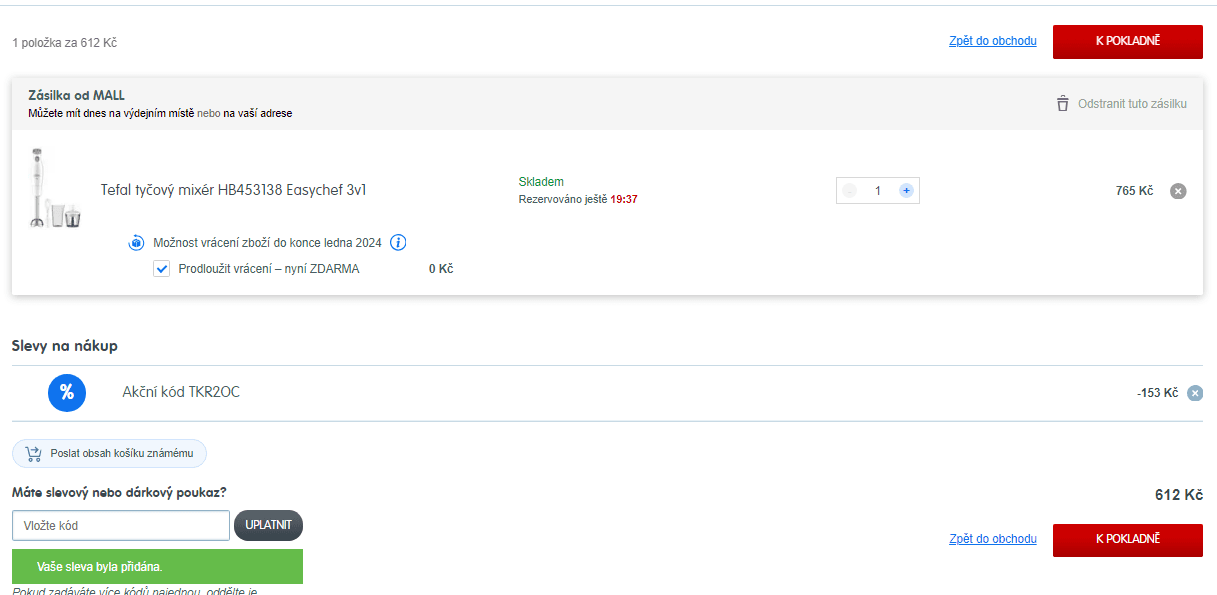Open the Tefal tyčový mixér product thumbnail
The image size is (1217, 595).
54,188
